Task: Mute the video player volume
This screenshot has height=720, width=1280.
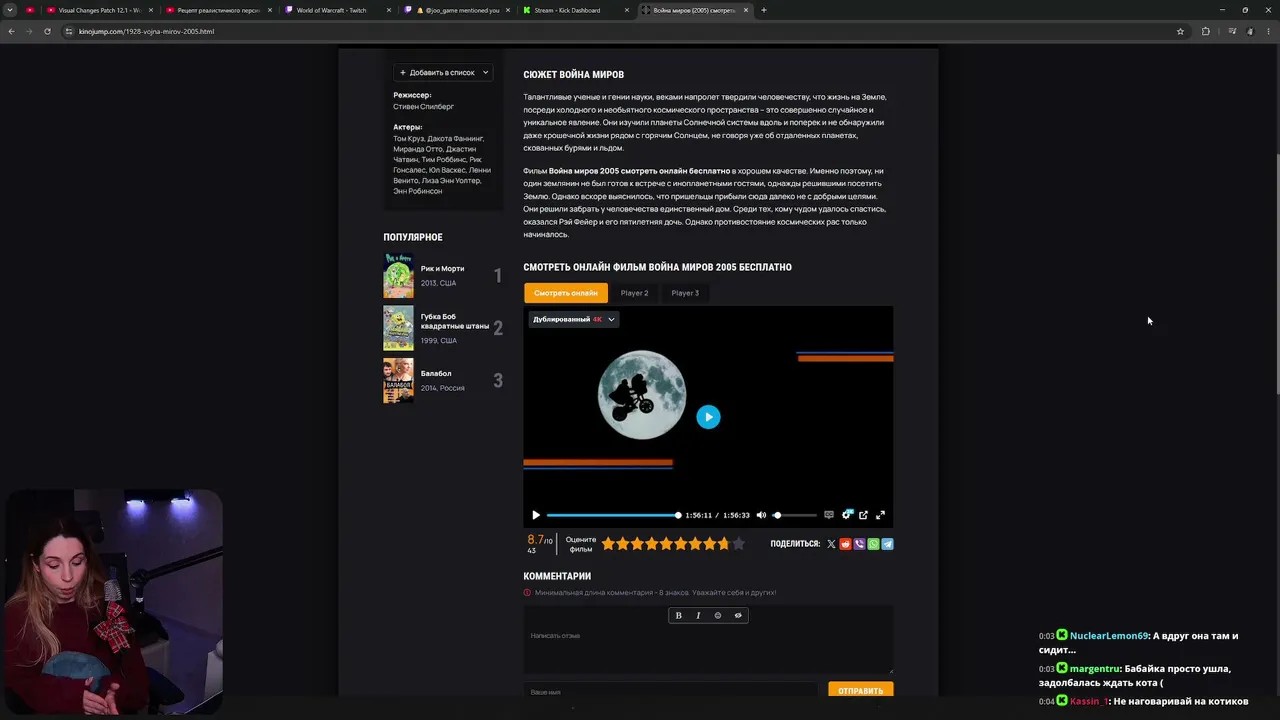Action: pyautogui.click(x=761, y=515)
